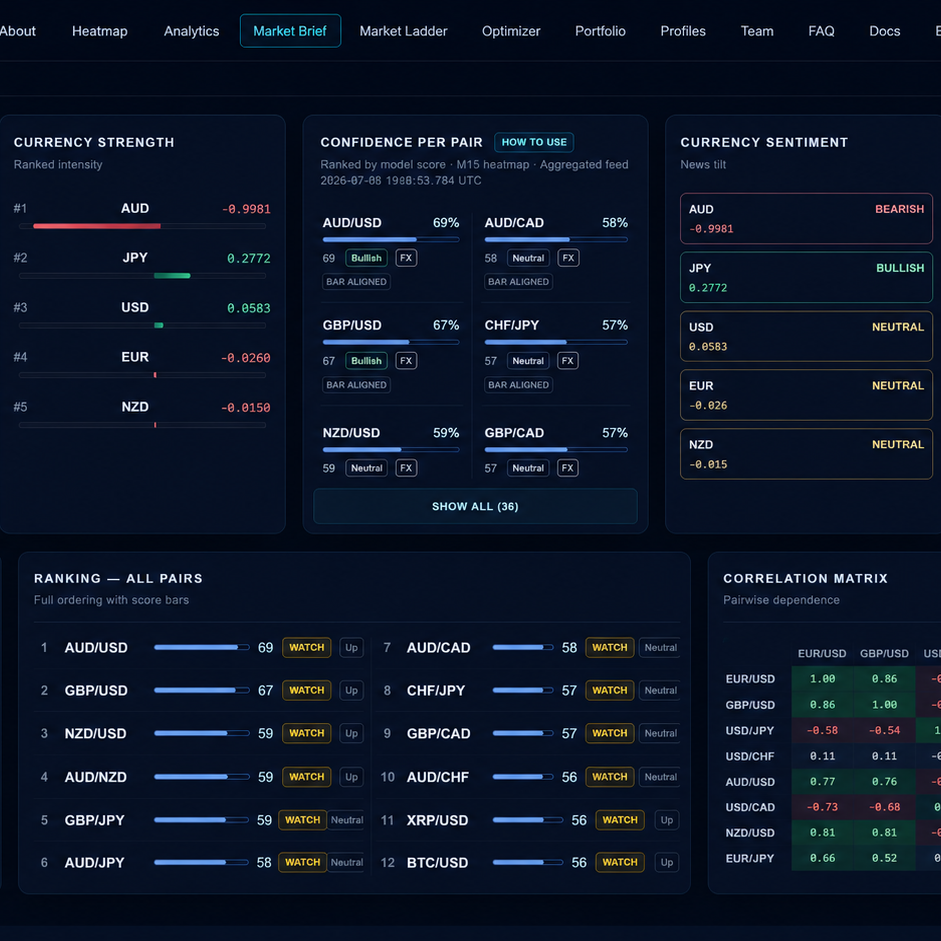Click the HOW TO USE badge
Screen dimensions: 941x941
point(534,142)
